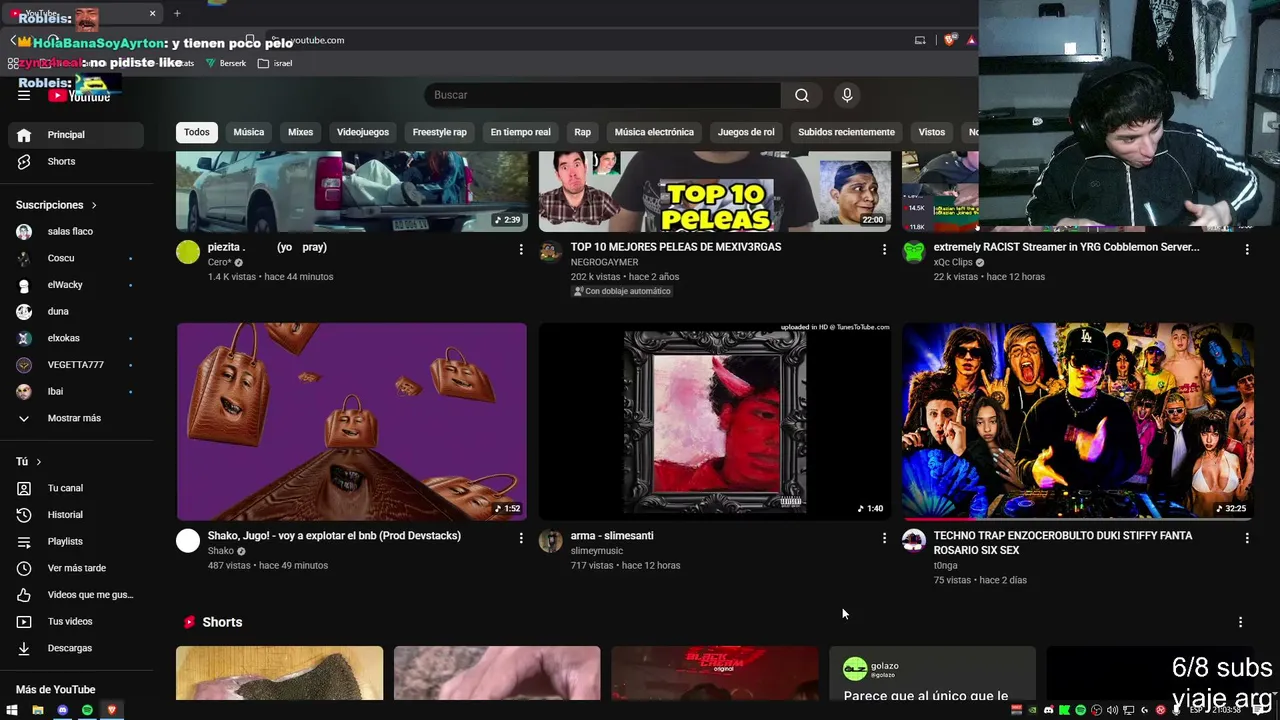Select the Música electrónica filter chip
This screenshot has height=720, width=1280.
coord(654,132)
